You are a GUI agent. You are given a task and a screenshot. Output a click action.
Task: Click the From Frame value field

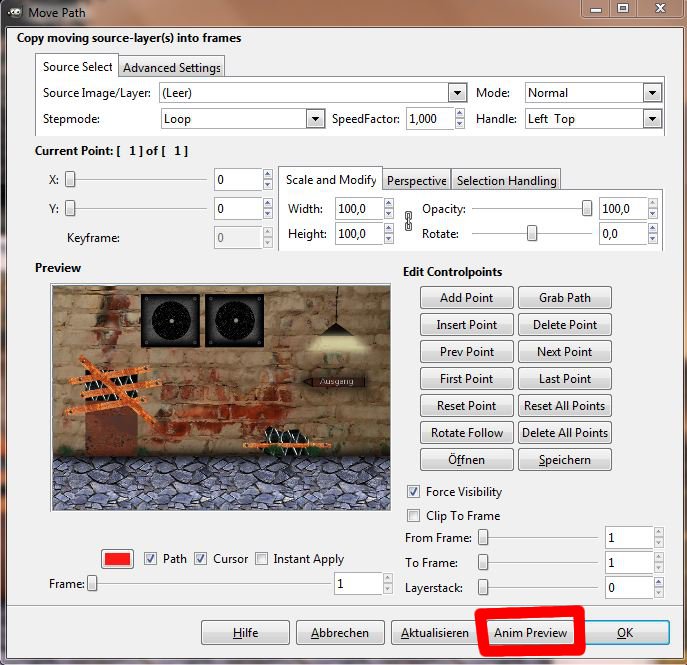point(629,538)
